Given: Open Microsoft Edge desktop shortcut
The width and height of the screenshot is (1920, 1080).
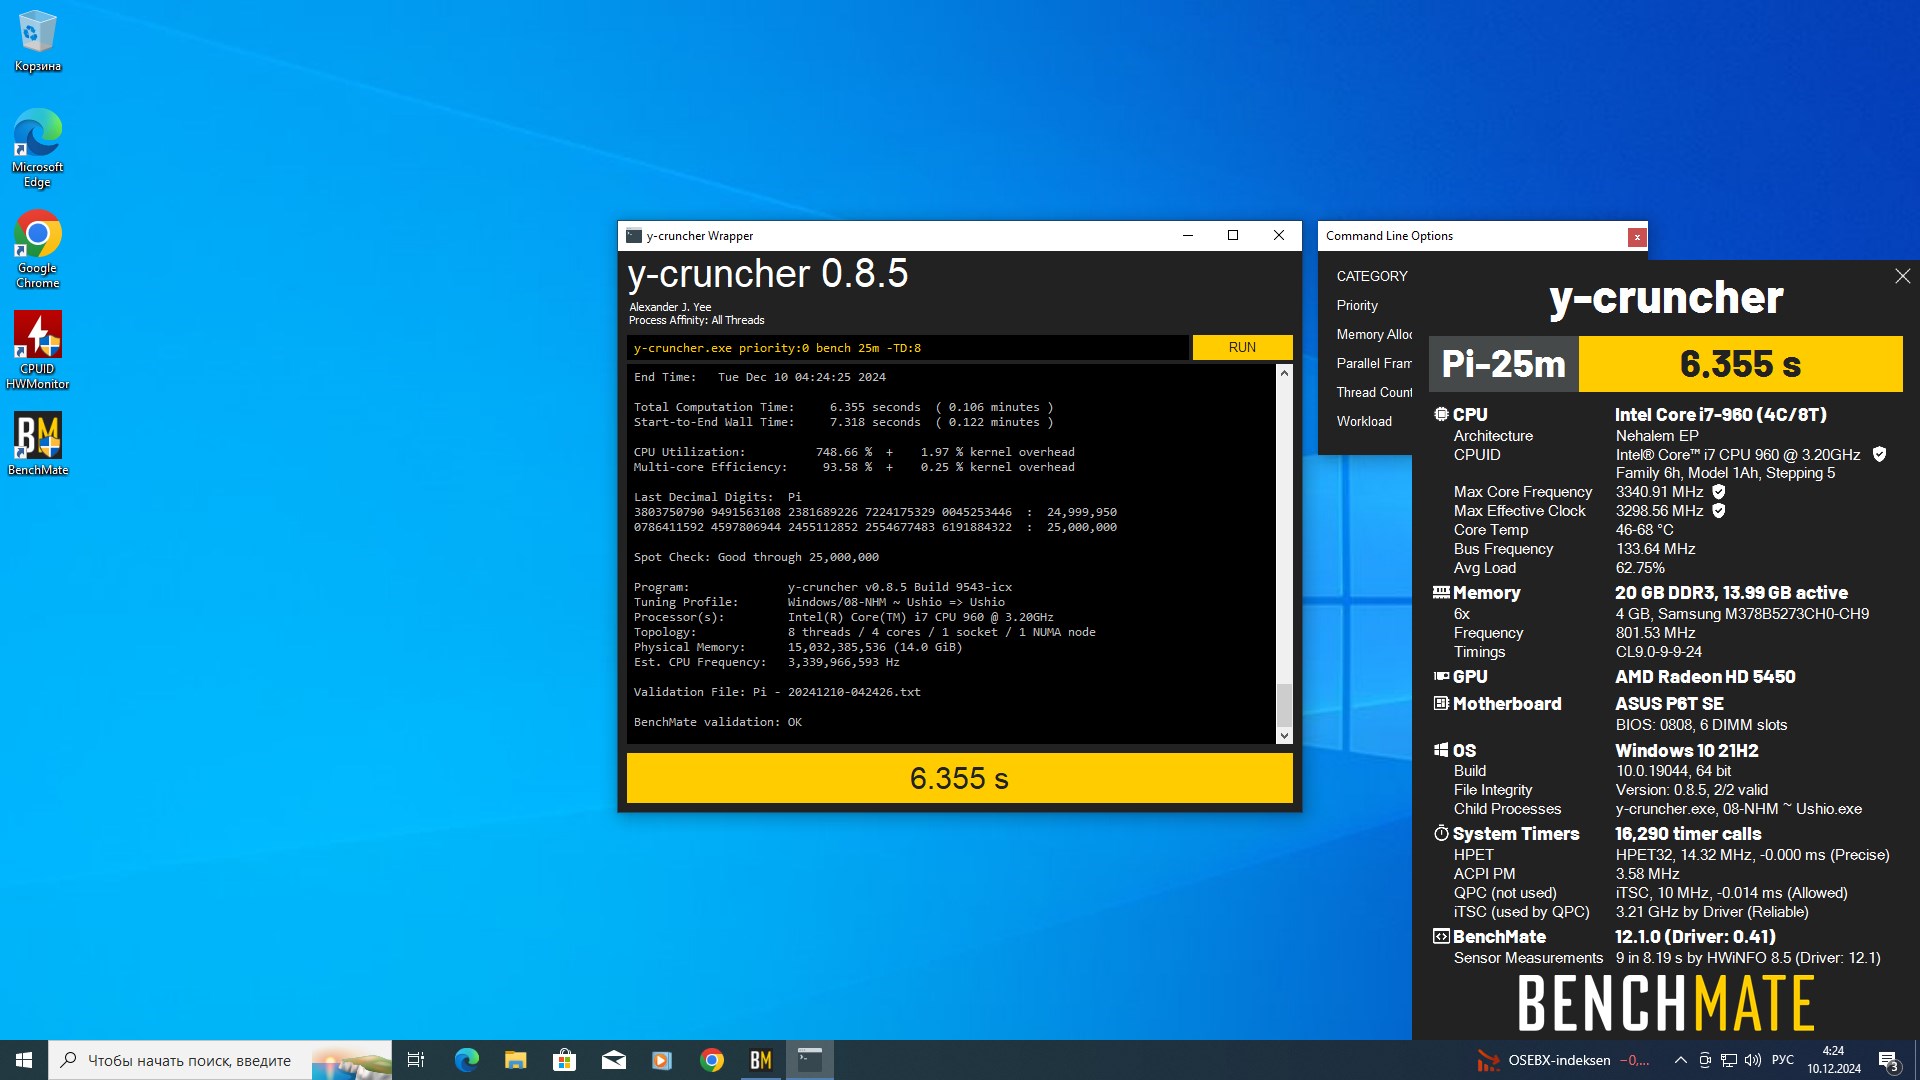Looking at the screenshot, I should tap(38, 148).
